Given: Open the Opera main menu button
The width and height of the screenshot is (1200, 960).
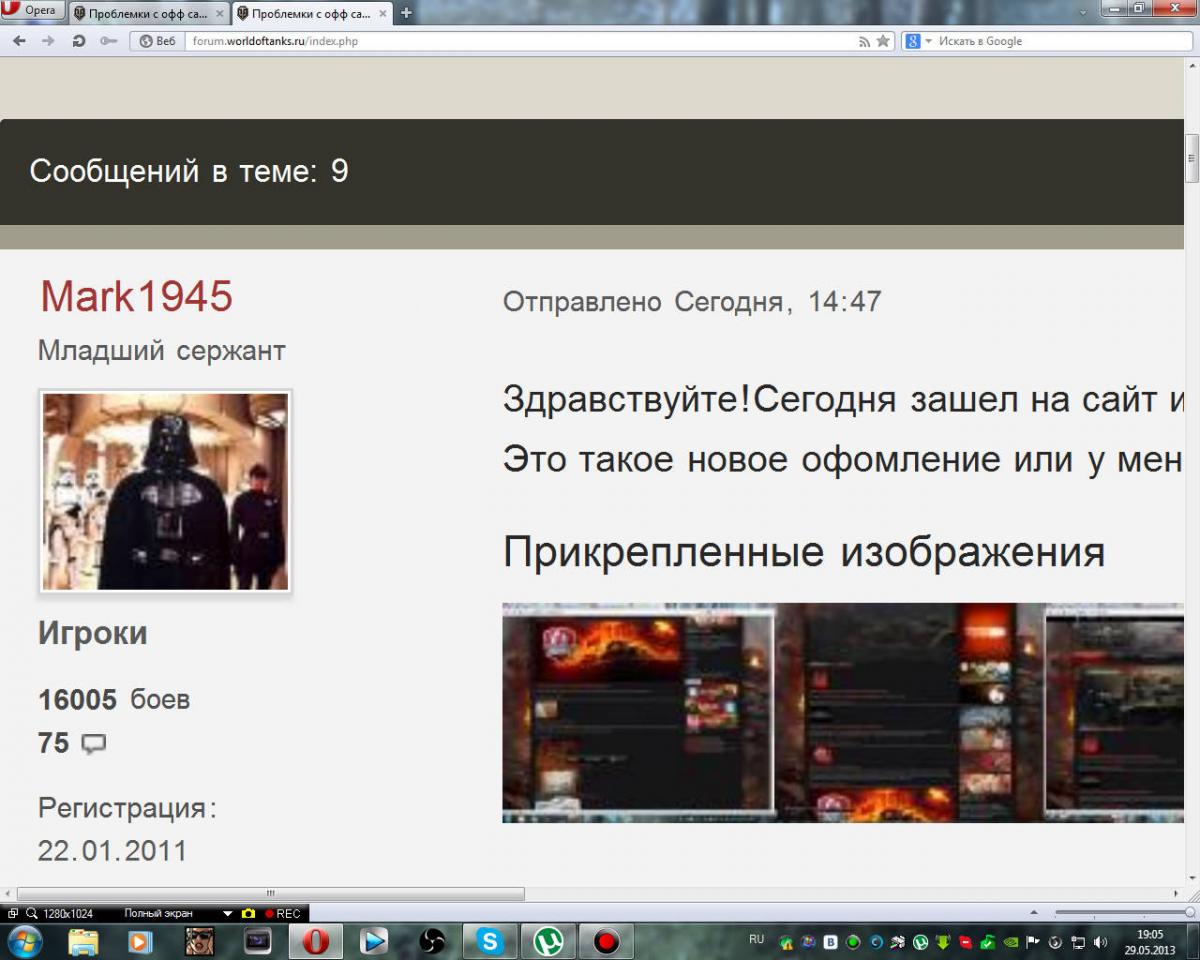Looking at the screenshot, I should 32,11.
